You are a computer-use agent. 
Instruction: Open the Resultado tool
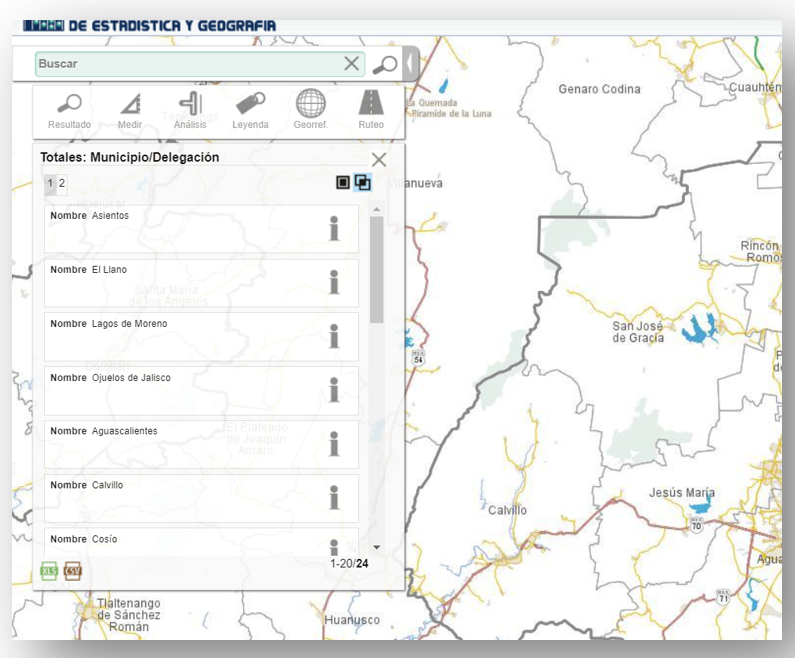pyautogui.click(x=69, y=109)
